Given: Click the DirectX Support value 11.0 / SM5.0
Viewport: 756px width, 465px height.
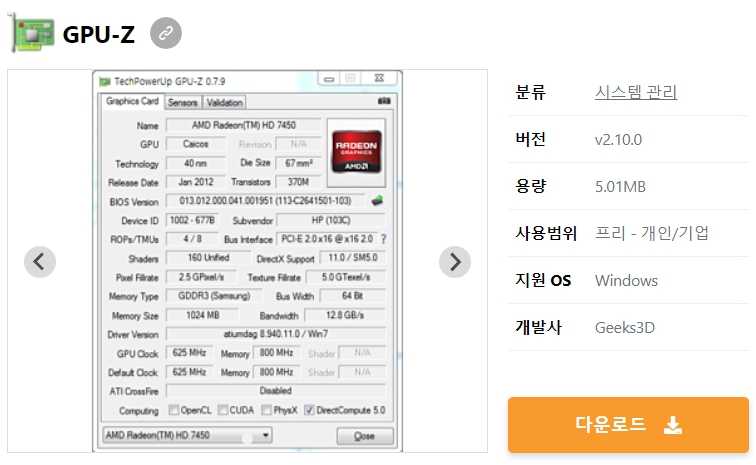Looking at the screenshot, I should coord(352,258).
